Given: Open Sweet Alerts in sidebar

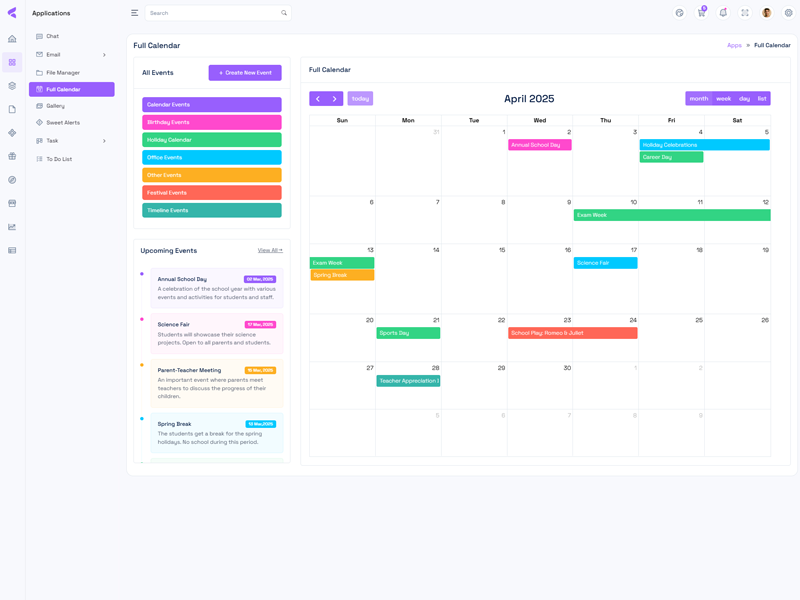Looking at the screenshot, I should coord(62,123).
